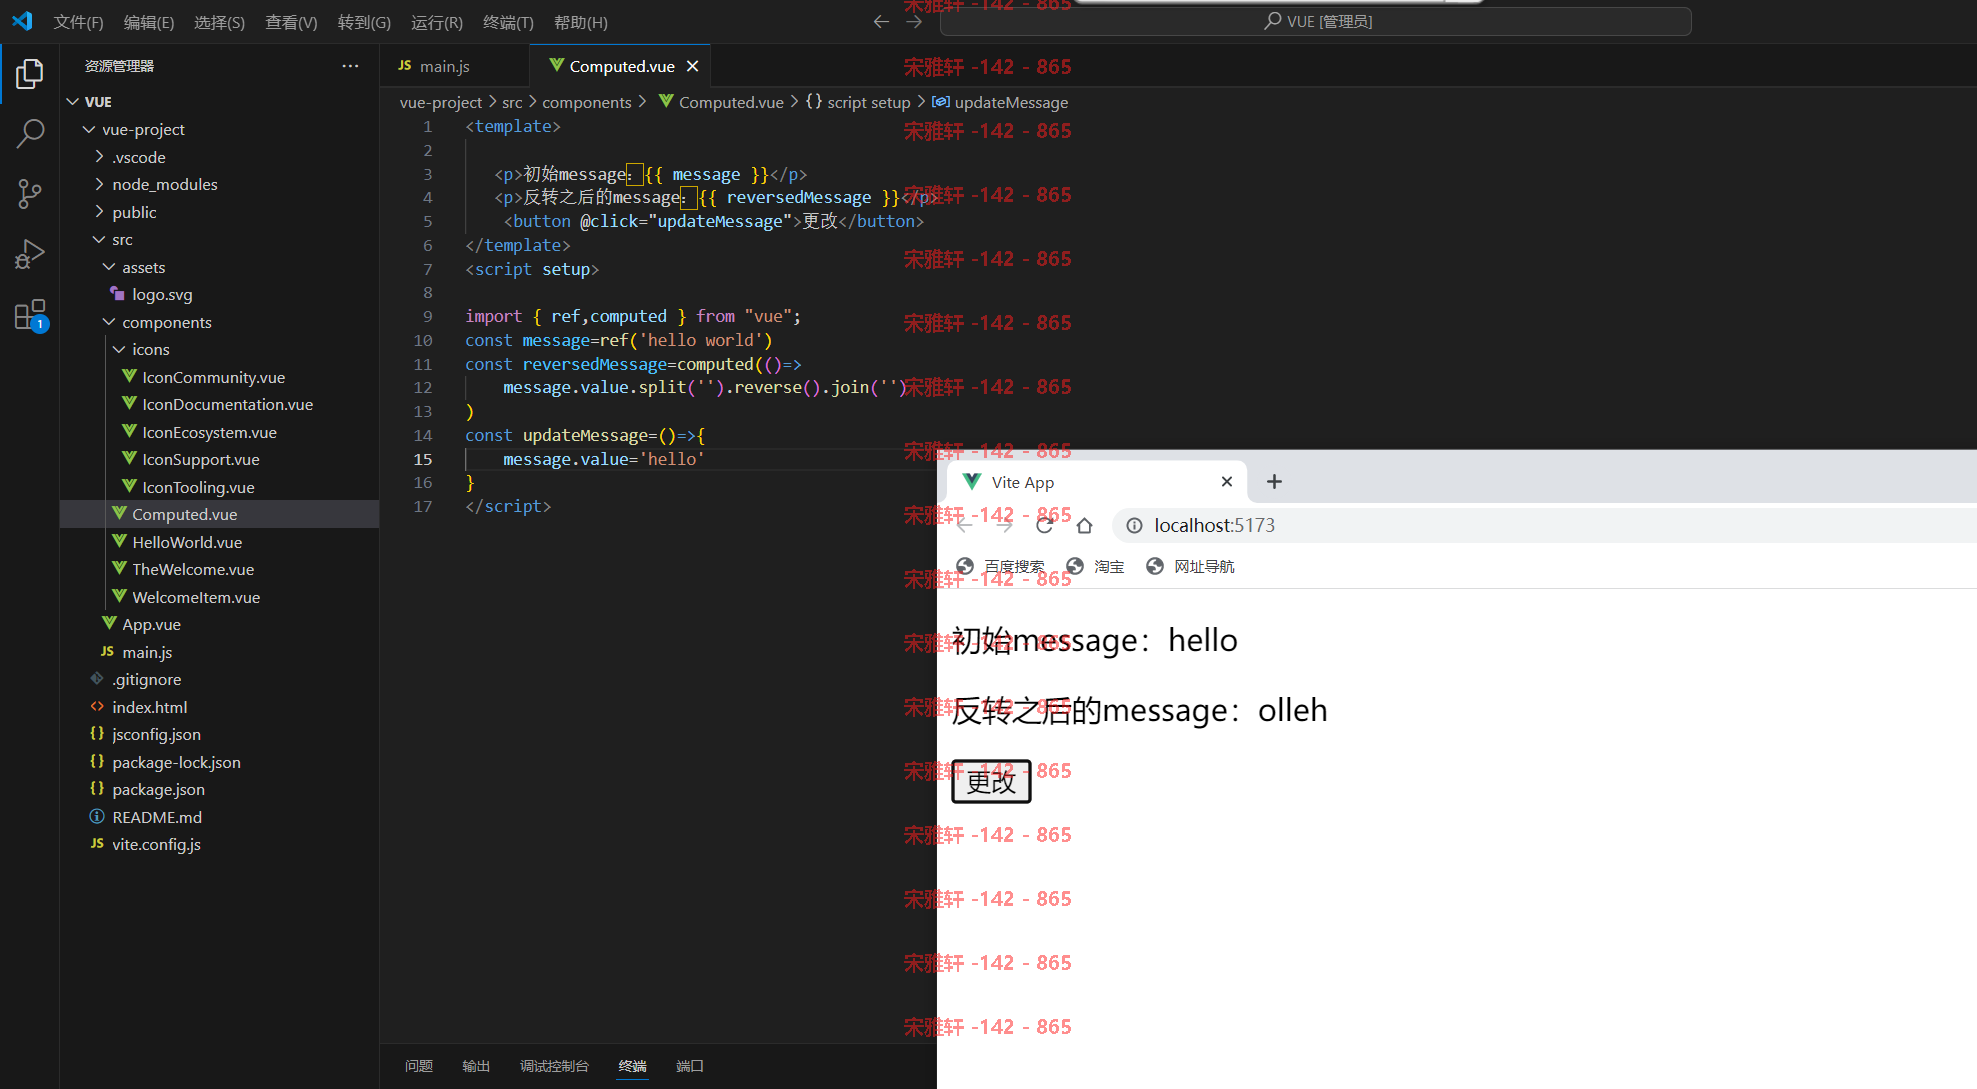Open a new browser tab with plus
1977x1089 pixels.
click(1274, 481)
